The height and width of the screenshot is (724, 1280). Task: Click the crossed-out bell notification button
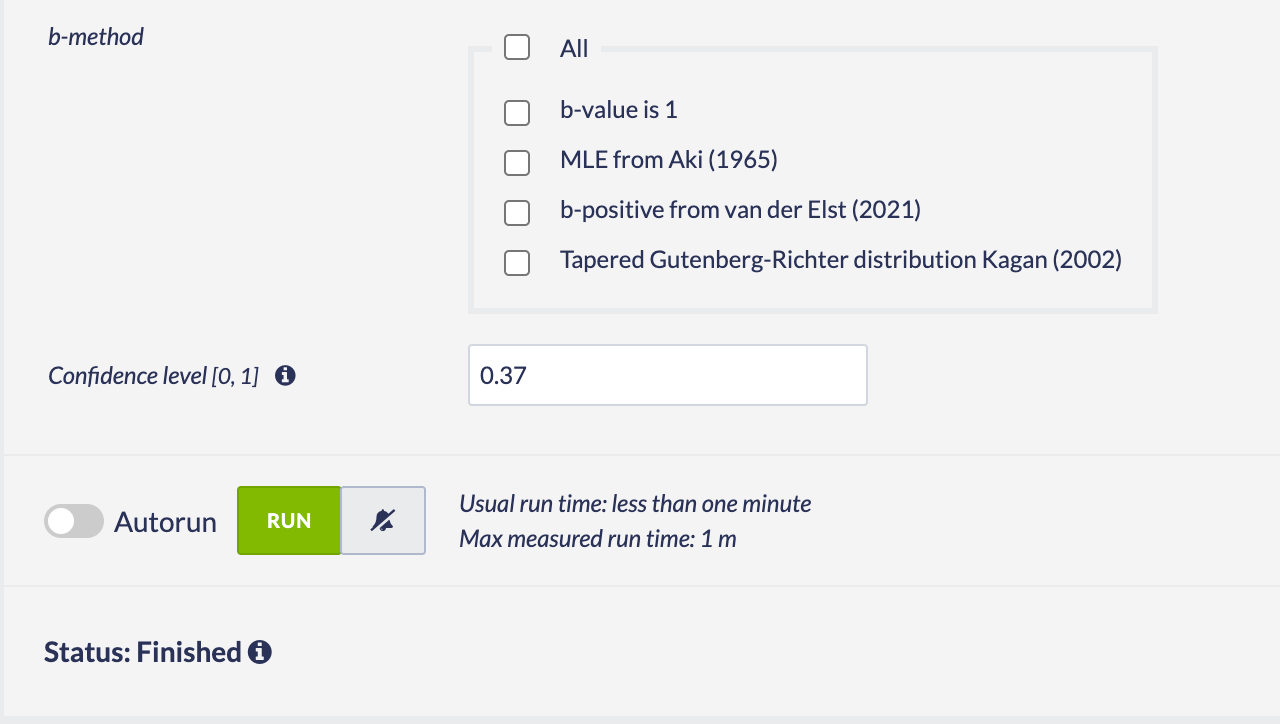383,520
